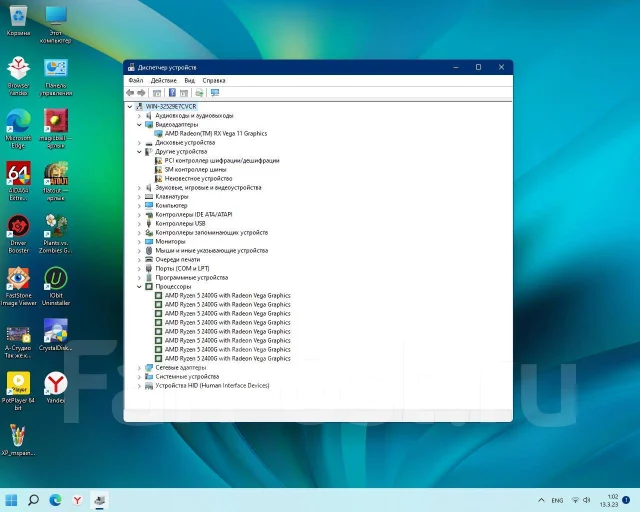Collapse the Процессоры category

tap(139, 287)
